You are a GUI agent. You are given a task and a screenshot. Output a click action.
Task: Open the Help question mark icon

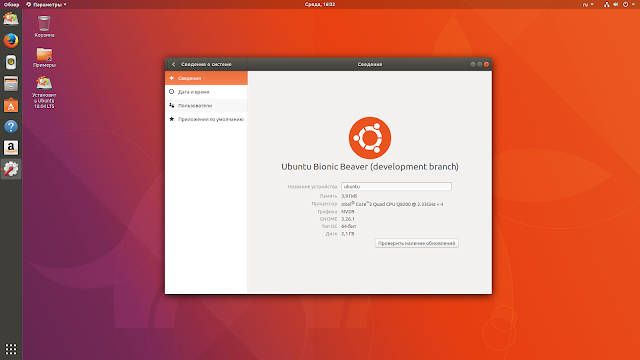(11, 127)
